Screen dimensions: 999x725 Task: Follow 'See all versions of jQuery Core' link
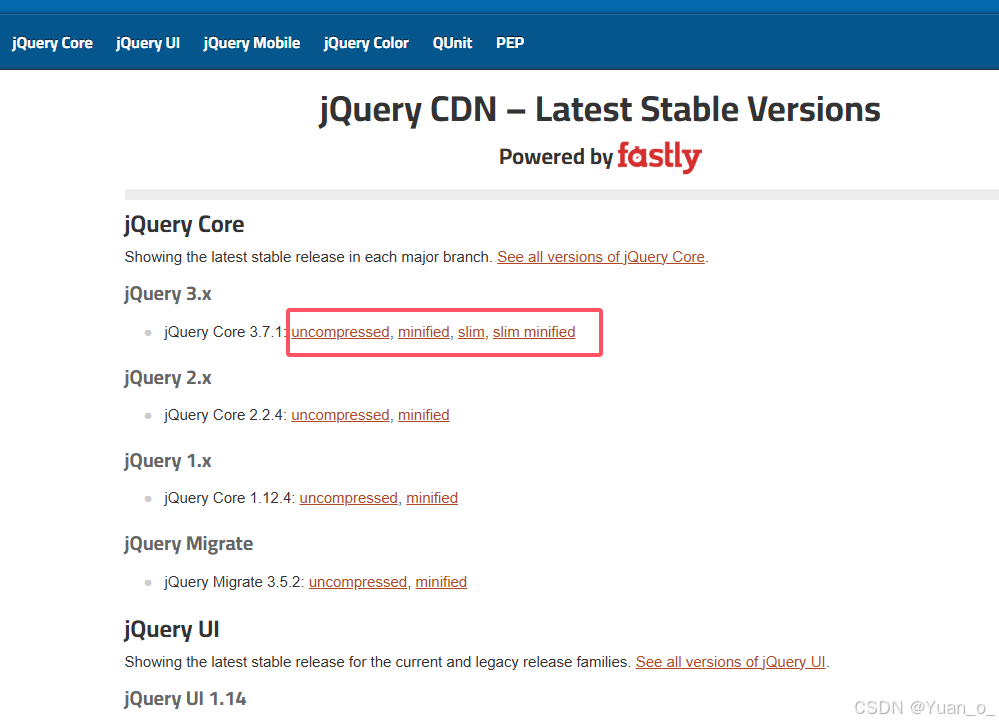tap(601, 257)
